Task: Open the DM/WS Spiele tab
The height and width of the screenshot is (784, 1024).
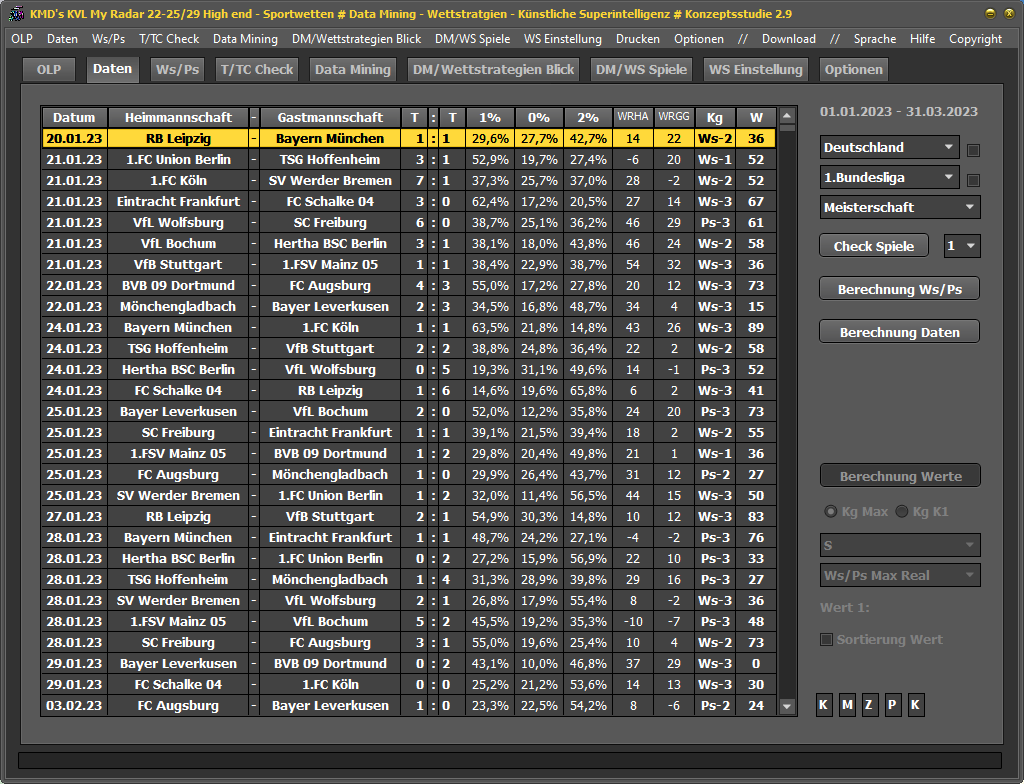Action: pos(641,70)
